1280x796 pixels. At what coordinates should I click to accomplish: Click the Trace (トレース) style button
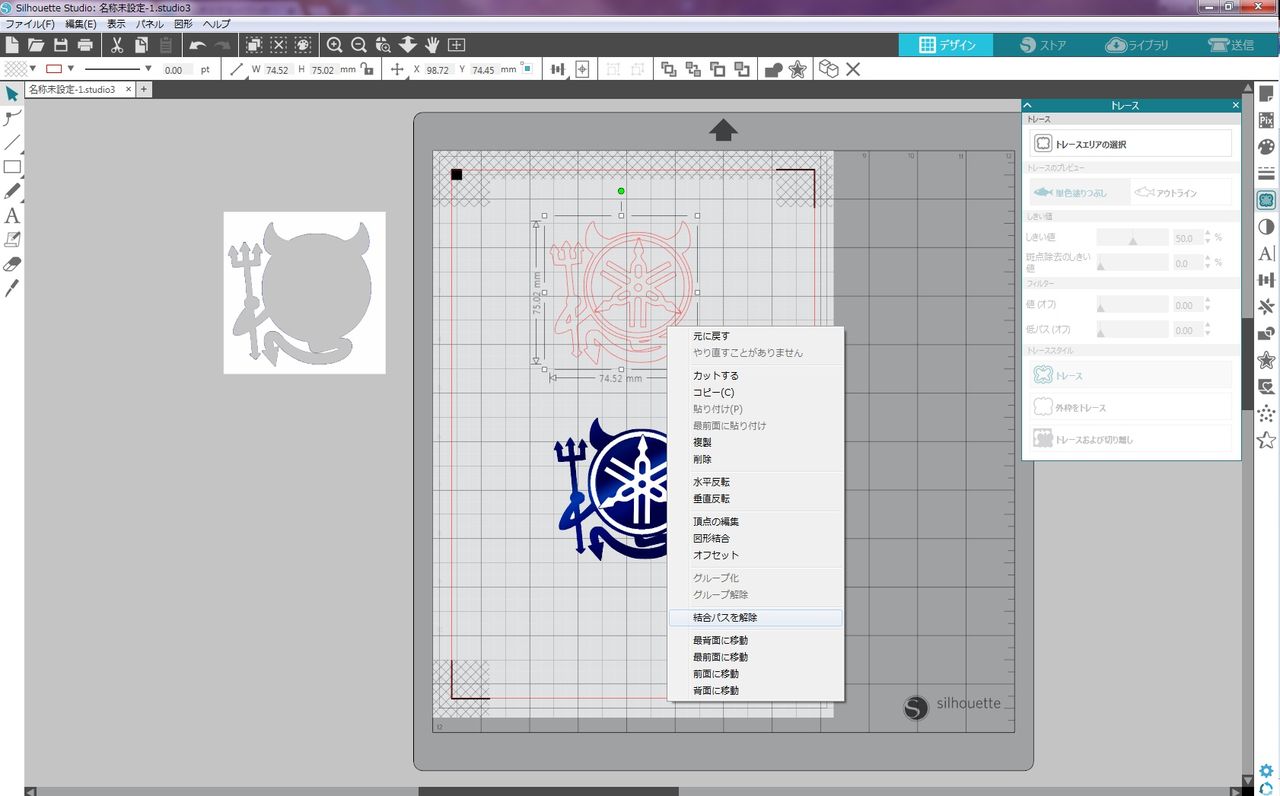1130,376
